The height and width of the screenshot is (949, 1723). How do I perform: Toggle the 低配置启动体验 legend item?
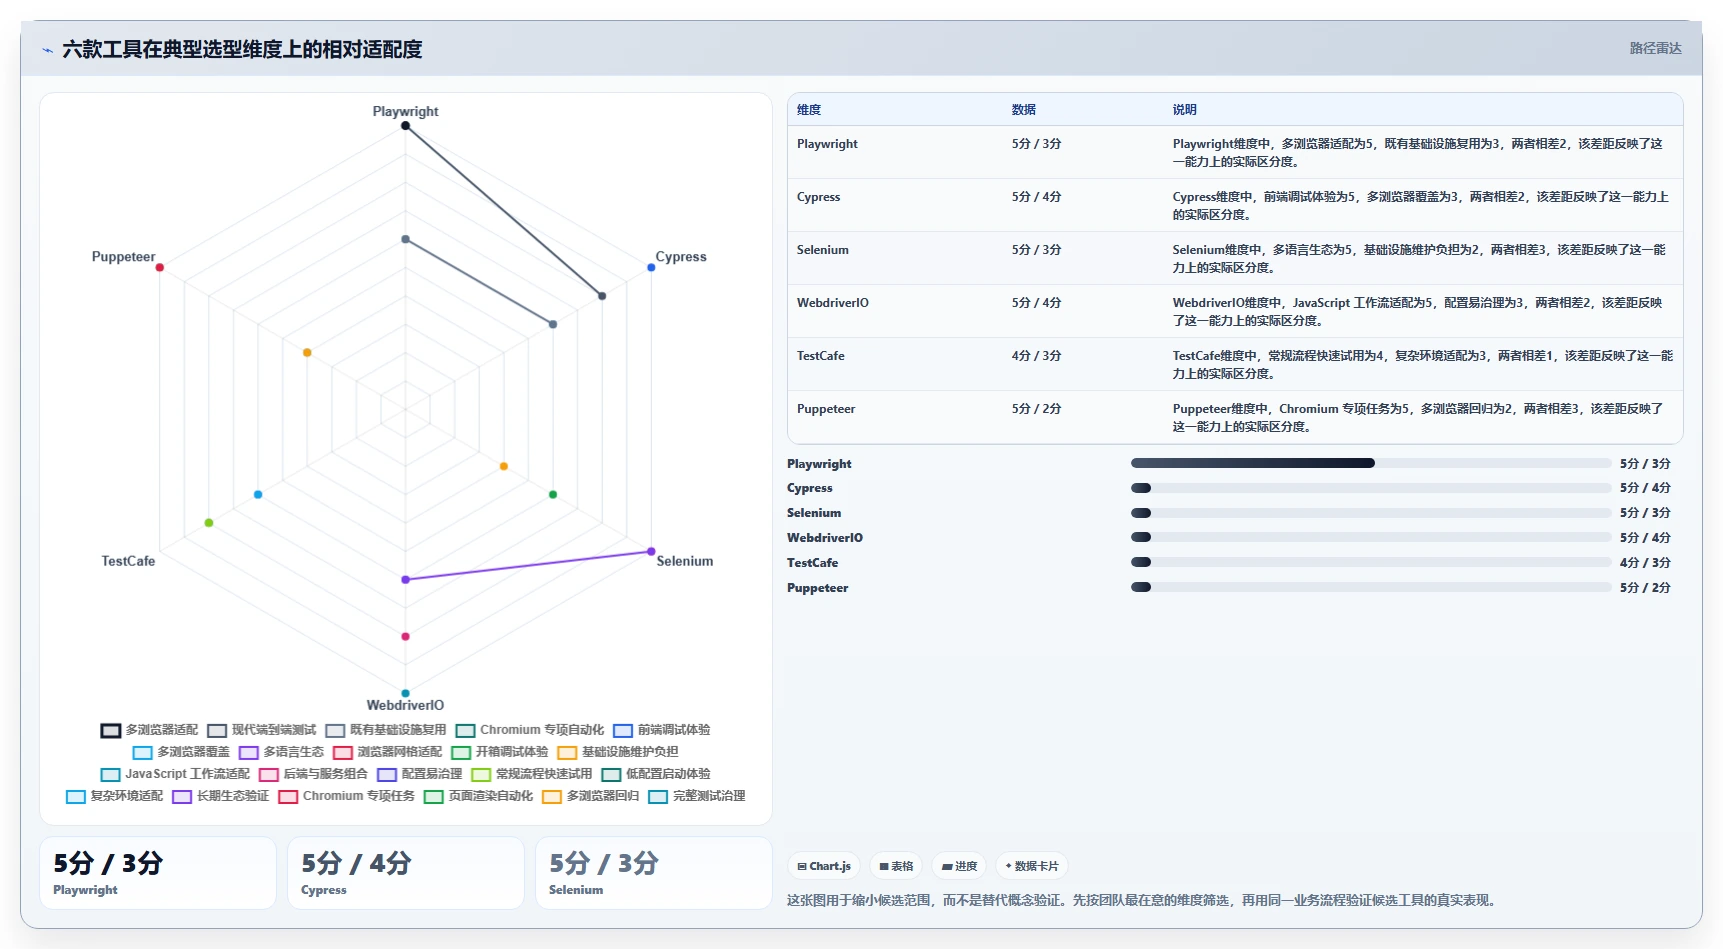[656, 774]
